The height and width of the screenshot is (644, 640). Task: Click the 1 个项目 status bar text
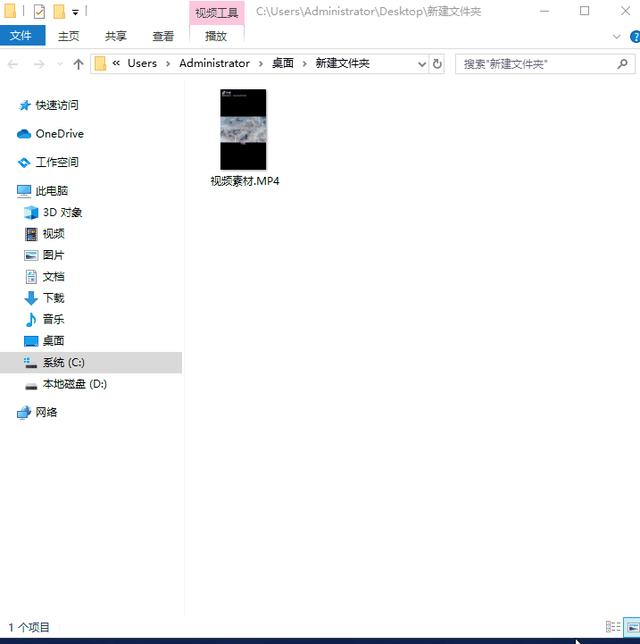click(x=29, y=628)
